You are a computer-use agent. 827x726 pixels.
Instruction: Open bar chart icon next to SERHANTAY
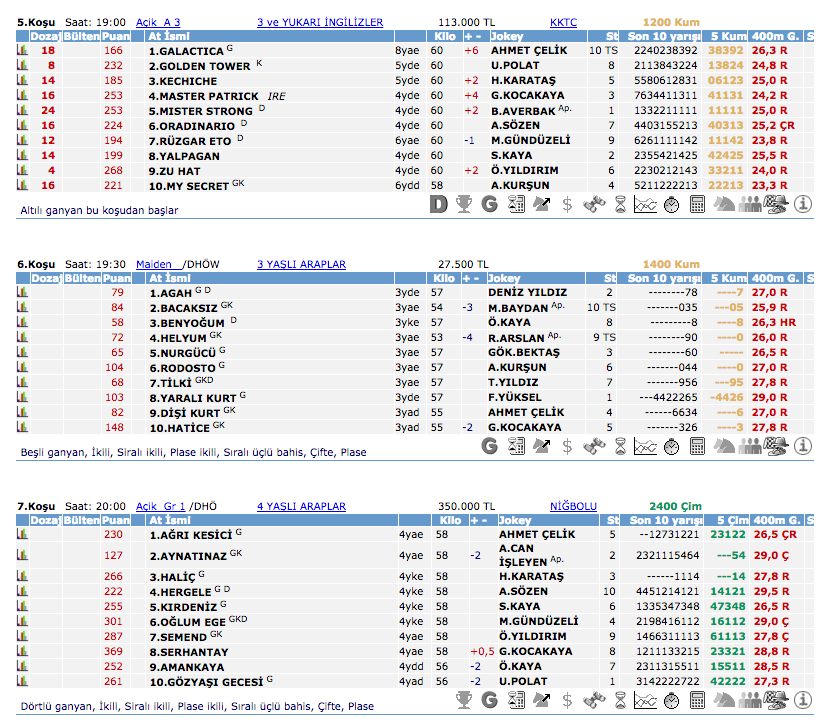(x=22, y=651)
